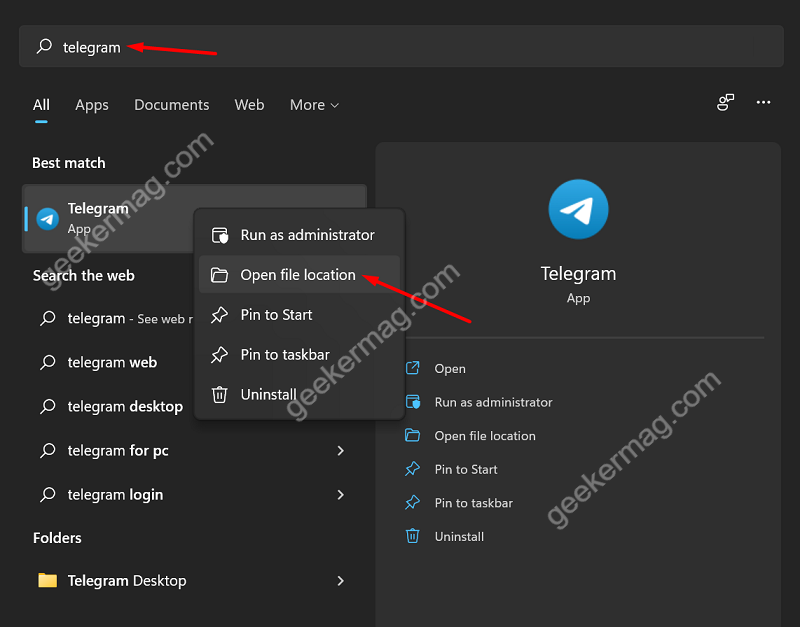800x627 pixels.
Task: Click the magnifier icon beside 'telegram desktop'
Action: coord(48,406)
